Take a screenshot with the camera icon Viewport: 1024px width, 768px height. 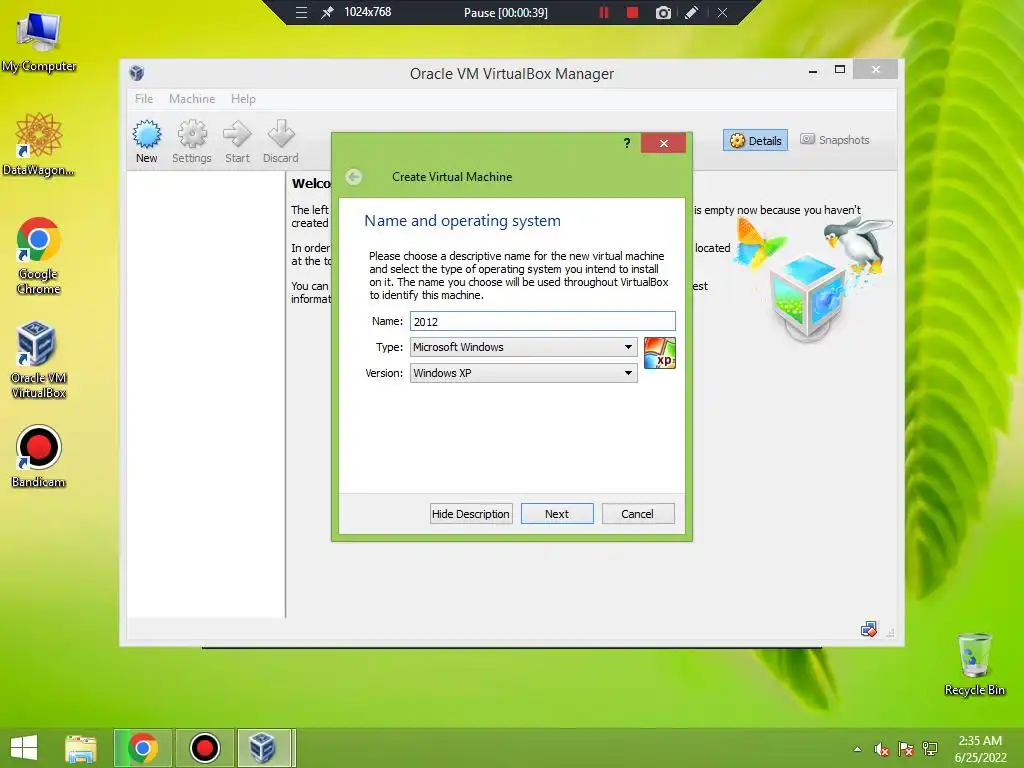pyautogui.click(x=663, y=12)
